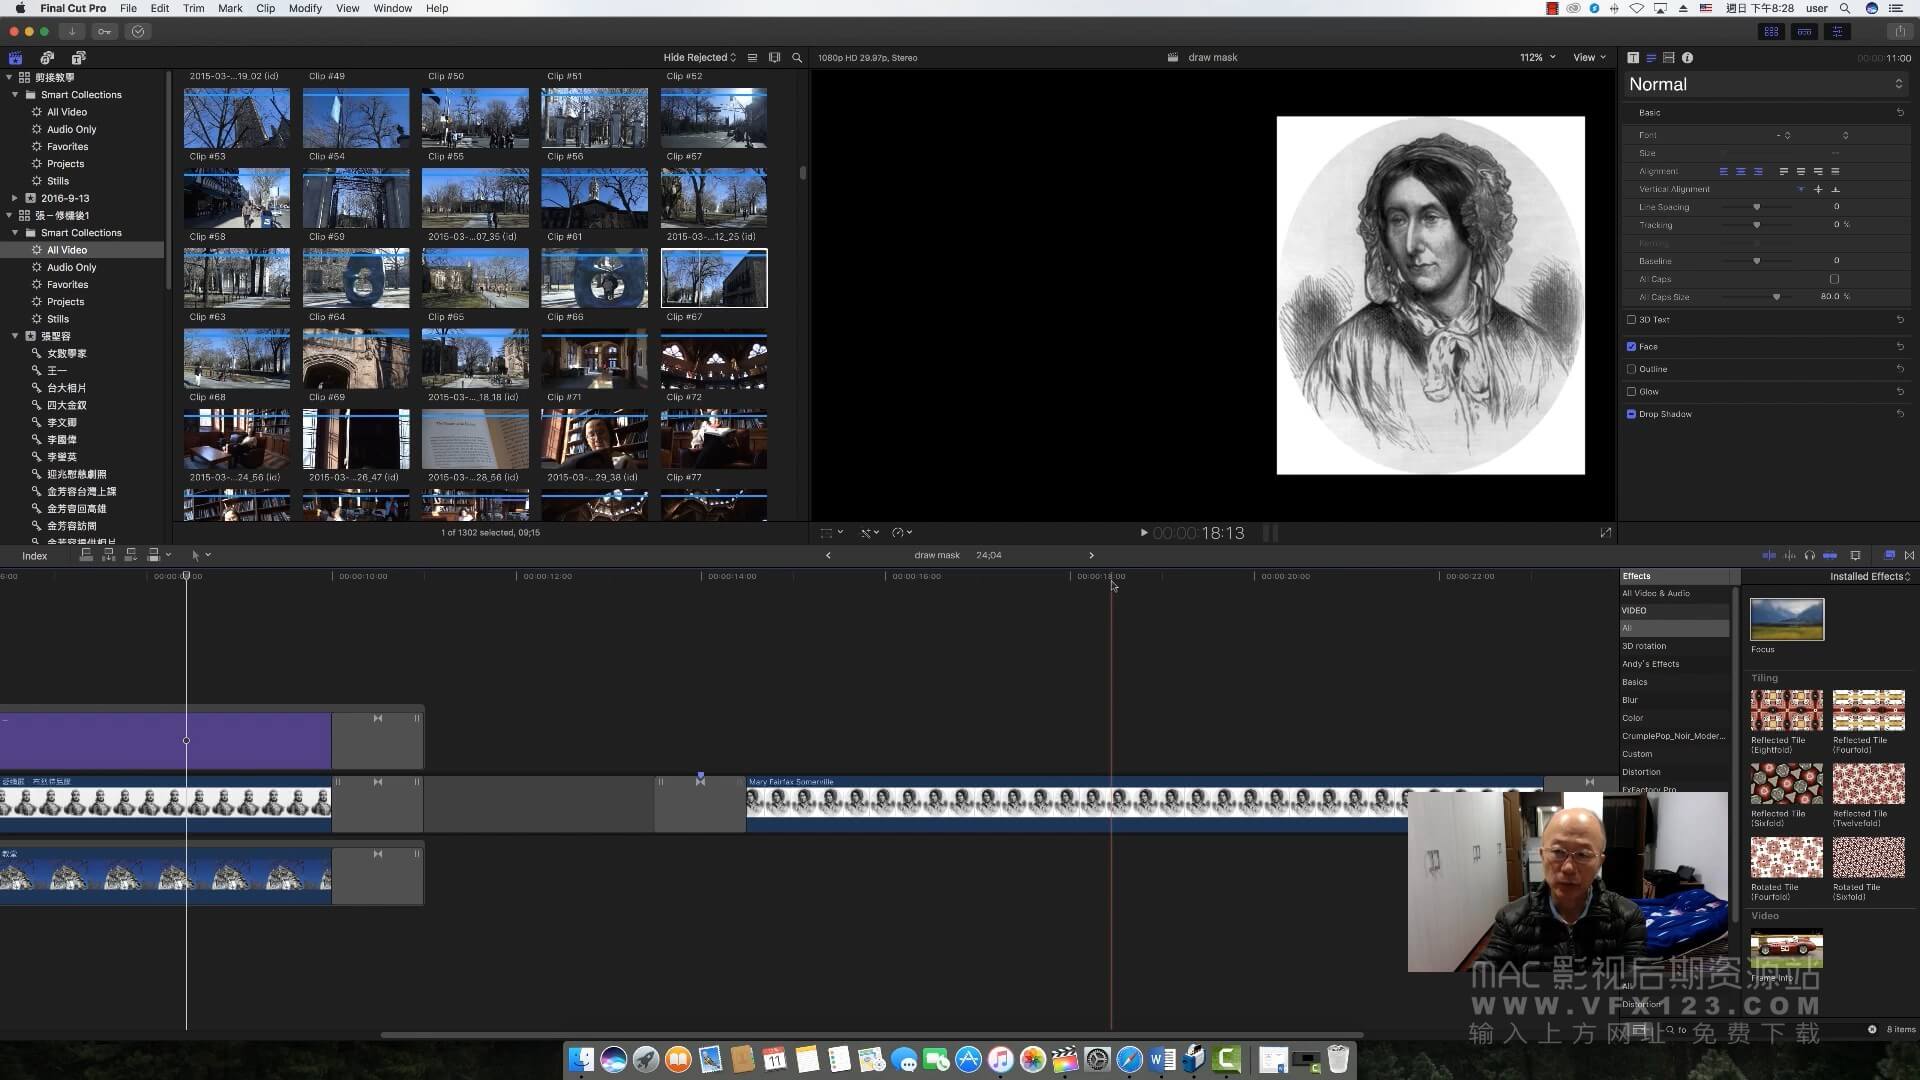
Task: Open the Font family dropdown
Action: (x=1782, y=135)
